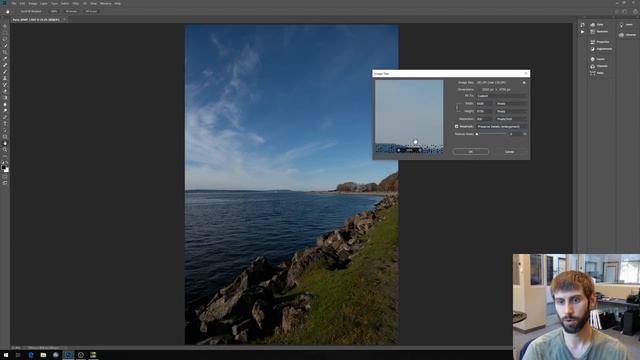
Task: Select the Pen tool
Action: click(5, 117)
